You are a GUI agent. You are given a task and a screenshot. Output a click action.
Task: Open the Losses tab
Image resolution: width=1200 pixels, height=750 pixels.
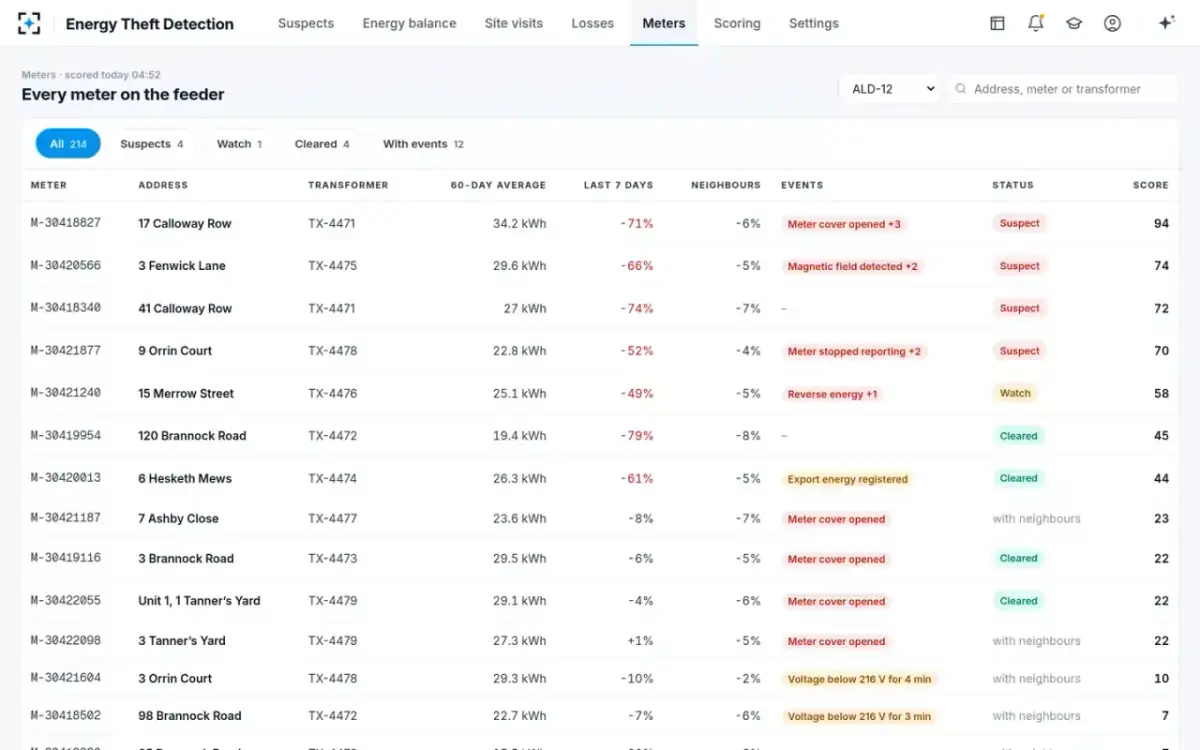click(592, 23)
